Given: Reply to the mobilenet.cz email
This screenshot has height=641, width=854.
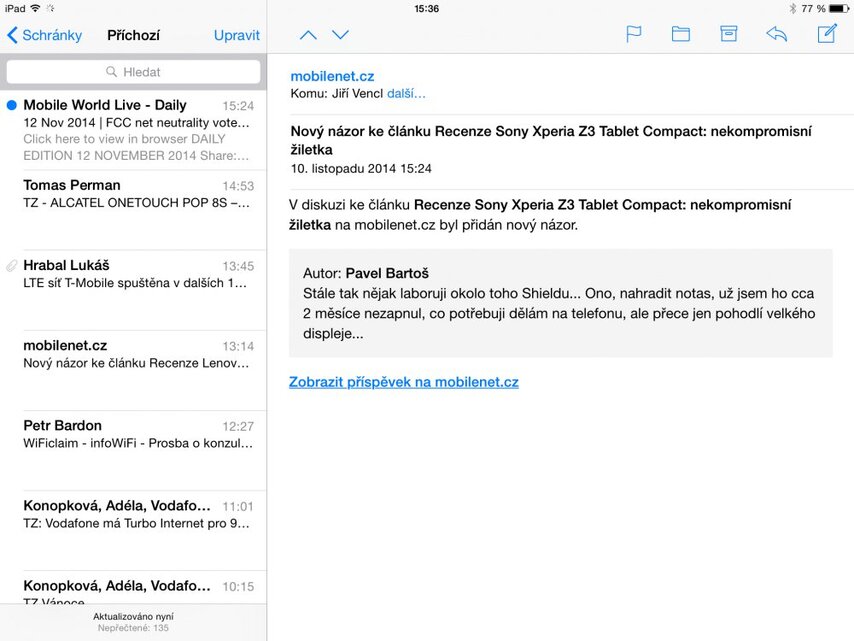Looking at the screenshot, I should [x=778, y=34].
